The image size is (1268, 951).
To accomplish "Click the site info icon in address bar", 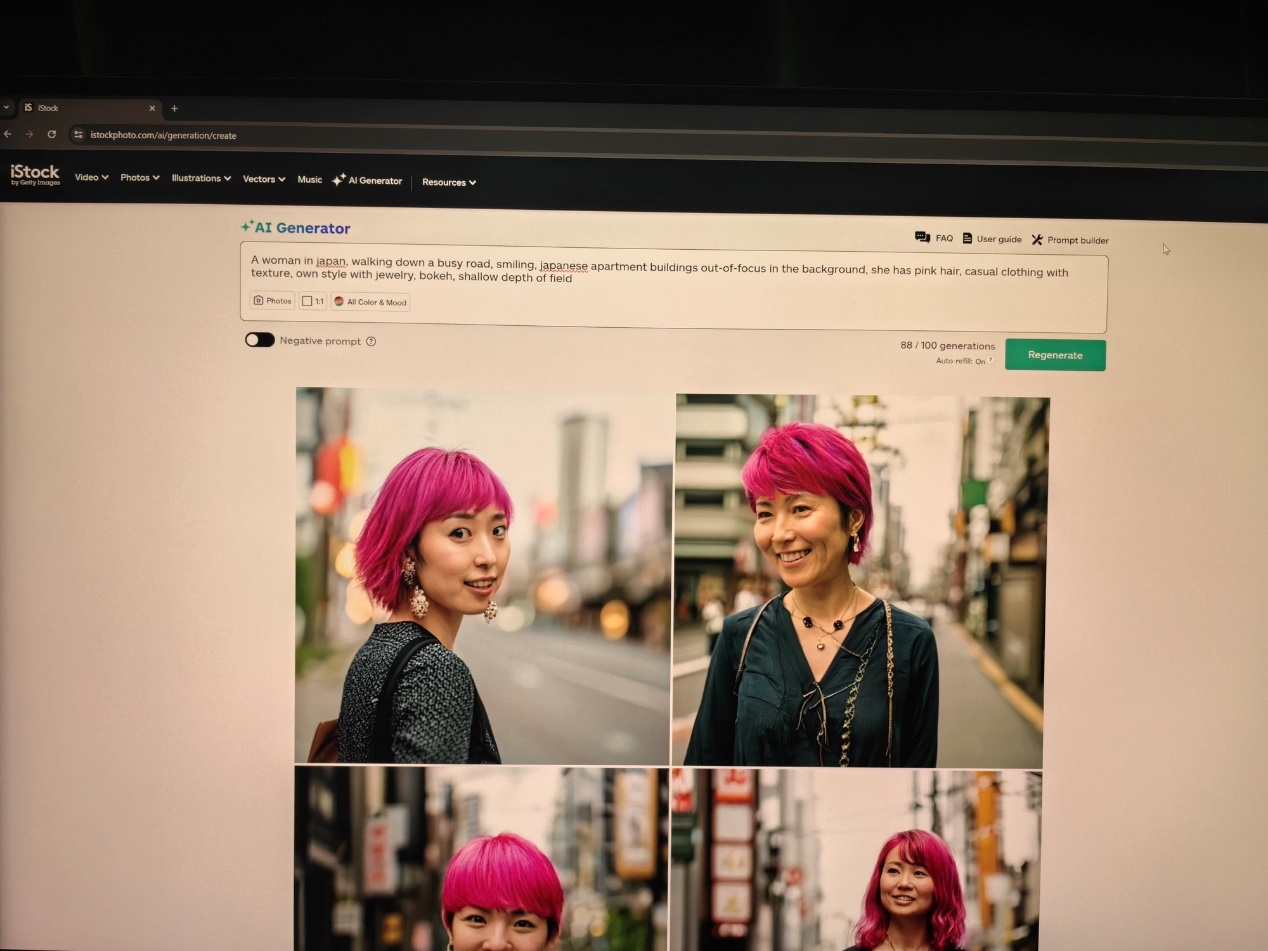I will [78, 135].
